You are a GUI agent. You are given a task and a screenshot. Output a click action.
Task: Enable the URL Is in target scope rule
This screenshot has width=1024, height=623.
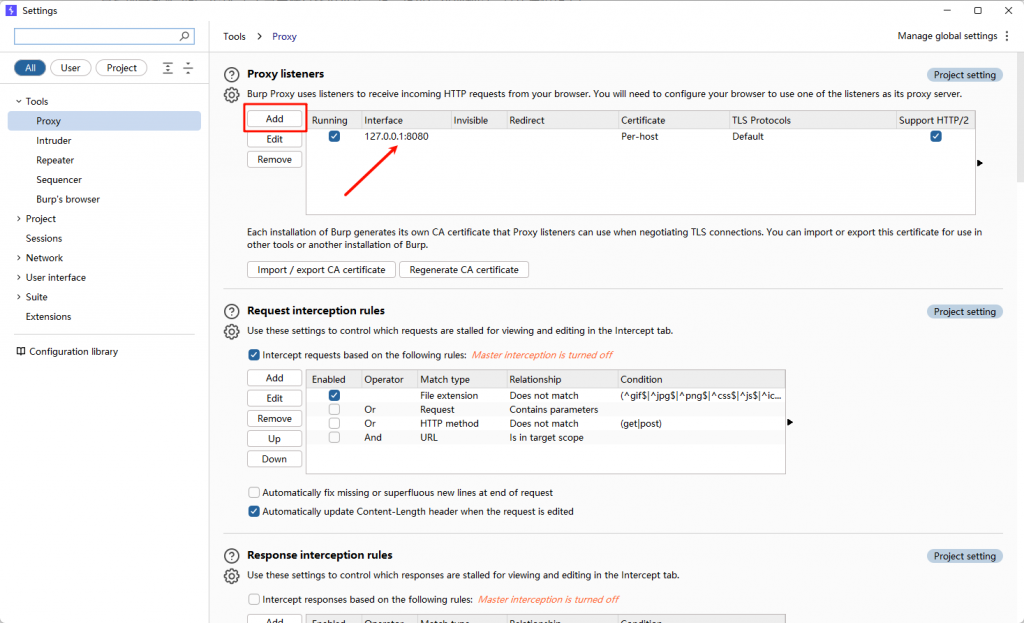[x=334, y=438]
